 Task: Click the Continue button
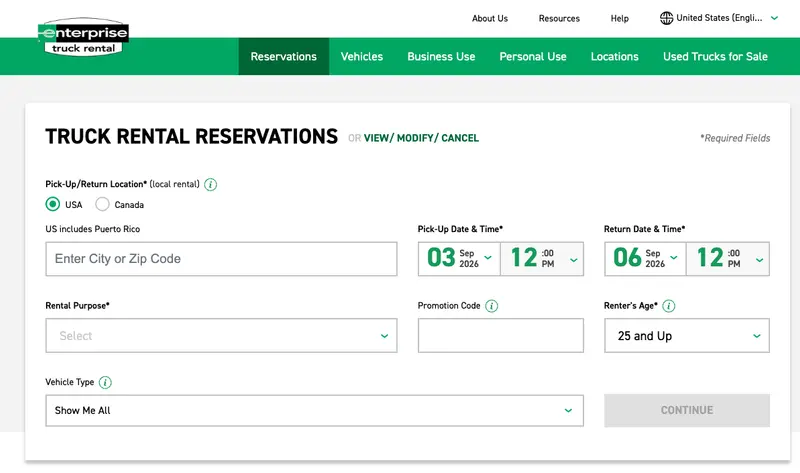[x=687, y=410]
